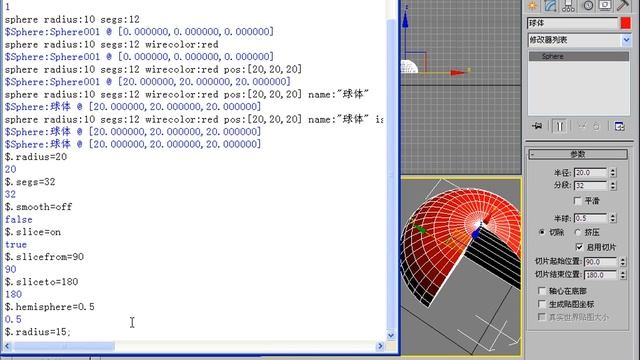The image size is (640, 360).
Task: Click the listener horizontal scroll right arrow
Action: [380, 346]
